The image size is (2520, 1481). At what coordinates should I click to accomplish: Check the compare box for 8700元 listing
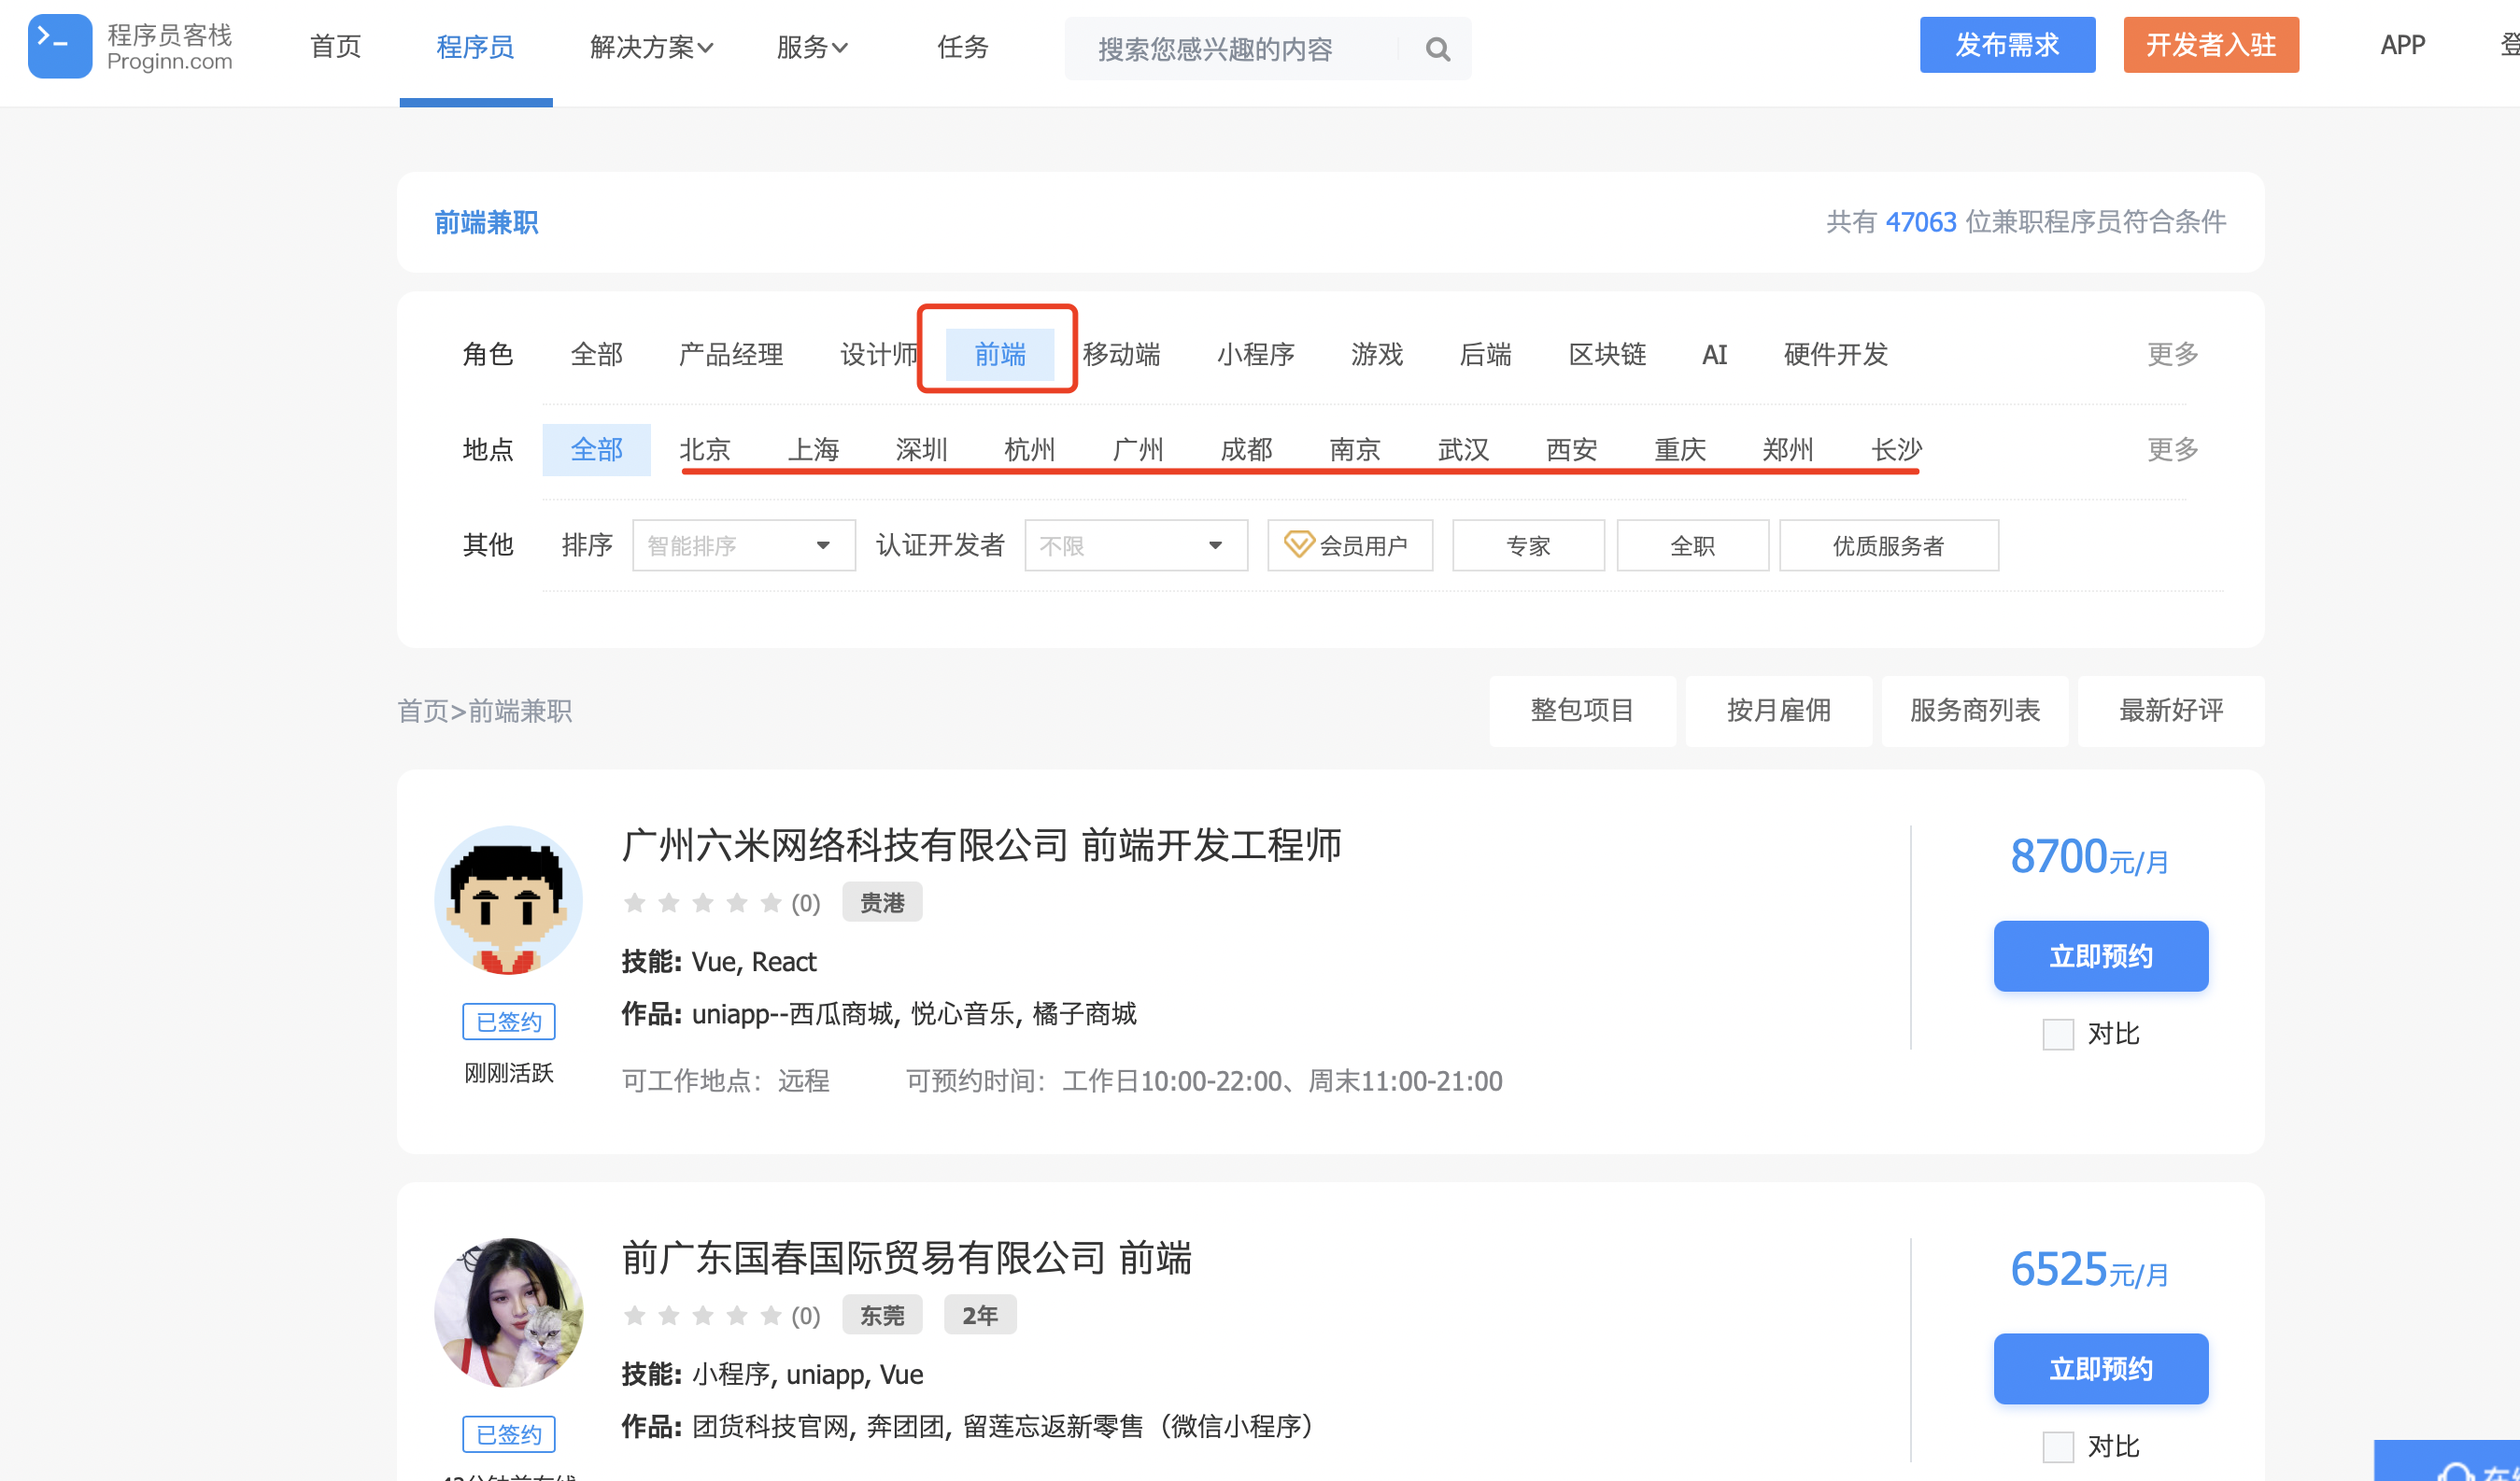tap(2057, 1034)
